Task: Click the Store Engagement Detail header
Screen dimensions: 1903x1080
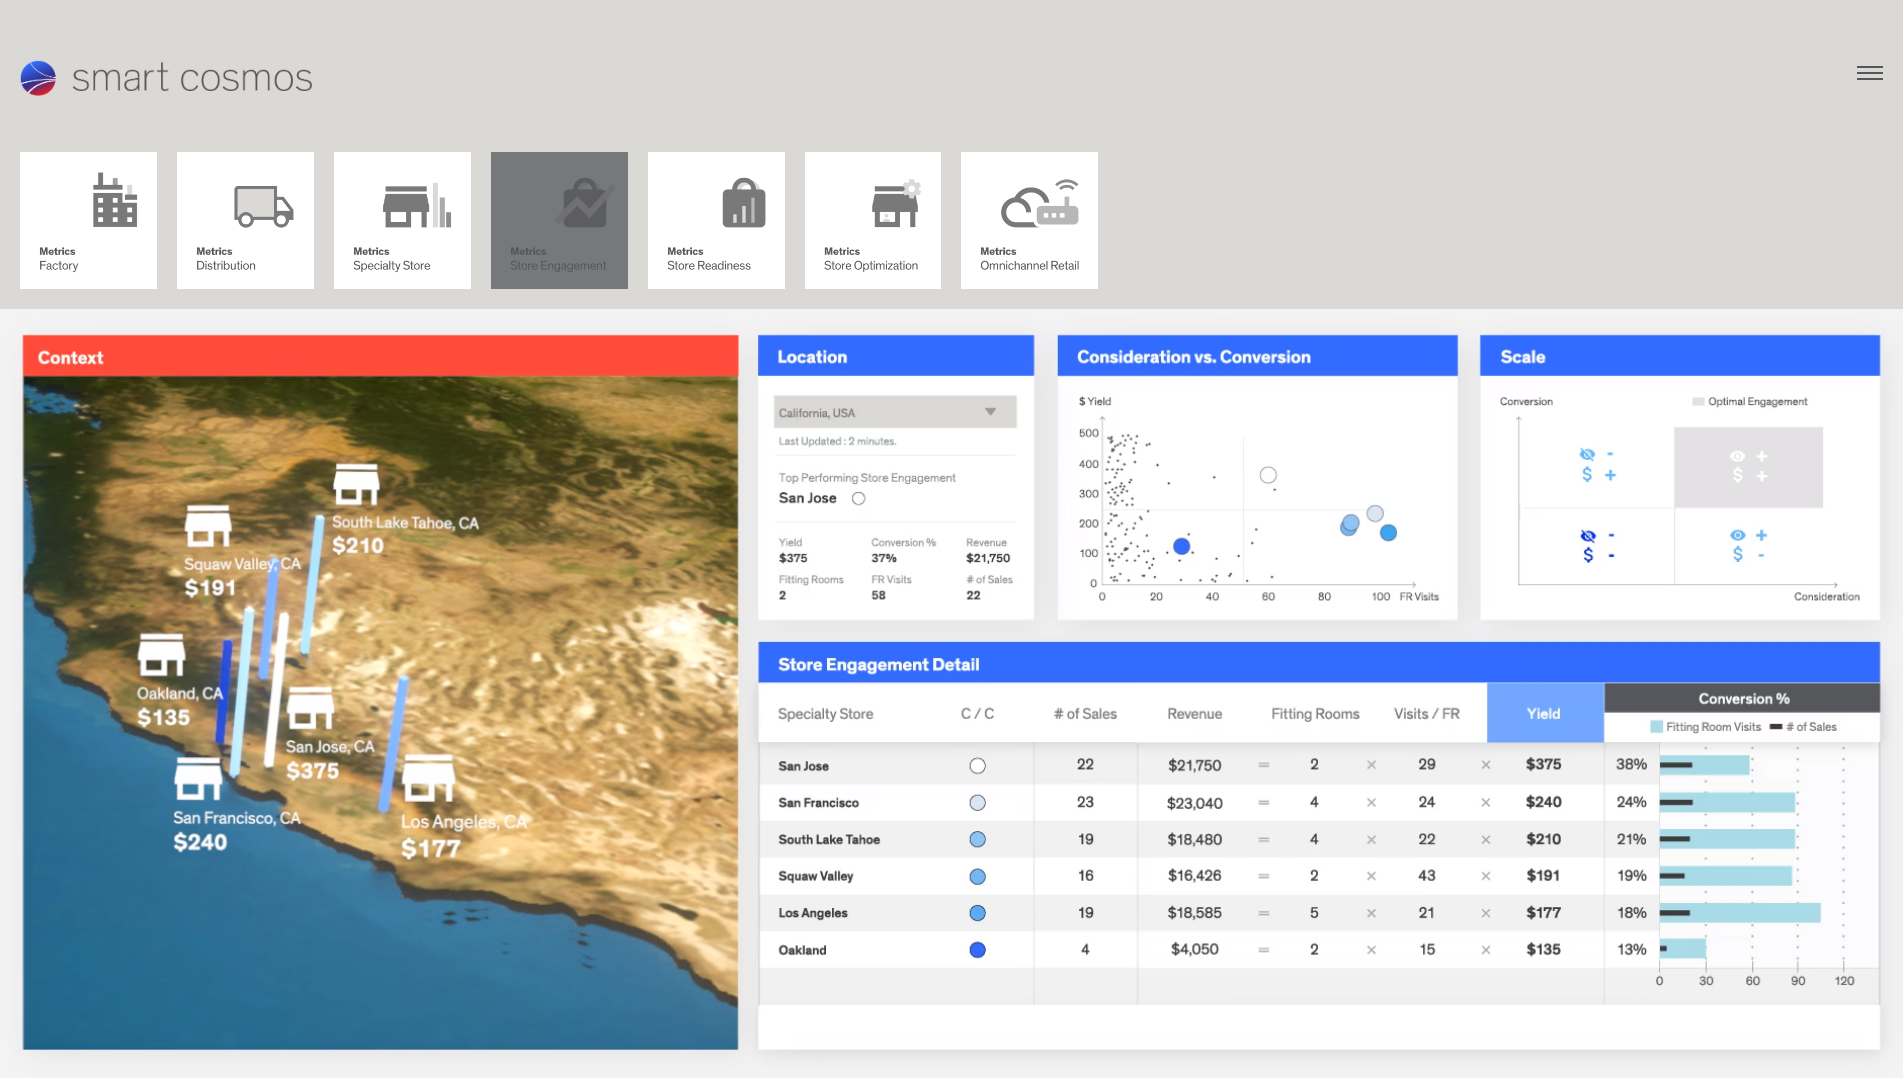Action: tap(879, 663)
